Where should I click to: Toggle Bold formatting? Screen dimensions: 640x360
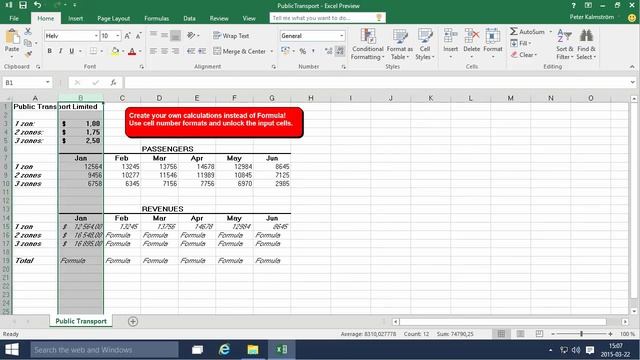50,51
